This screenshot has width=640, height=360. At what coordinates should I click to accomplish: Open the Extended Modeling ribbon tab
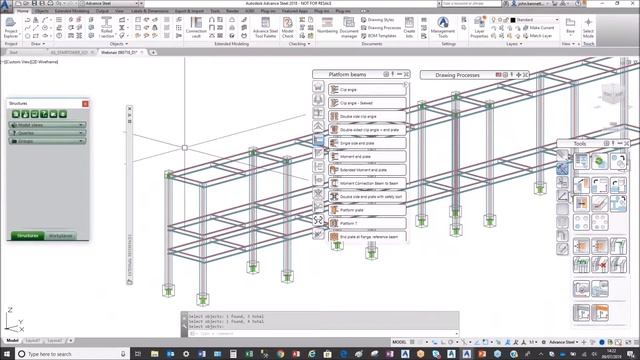72,11
